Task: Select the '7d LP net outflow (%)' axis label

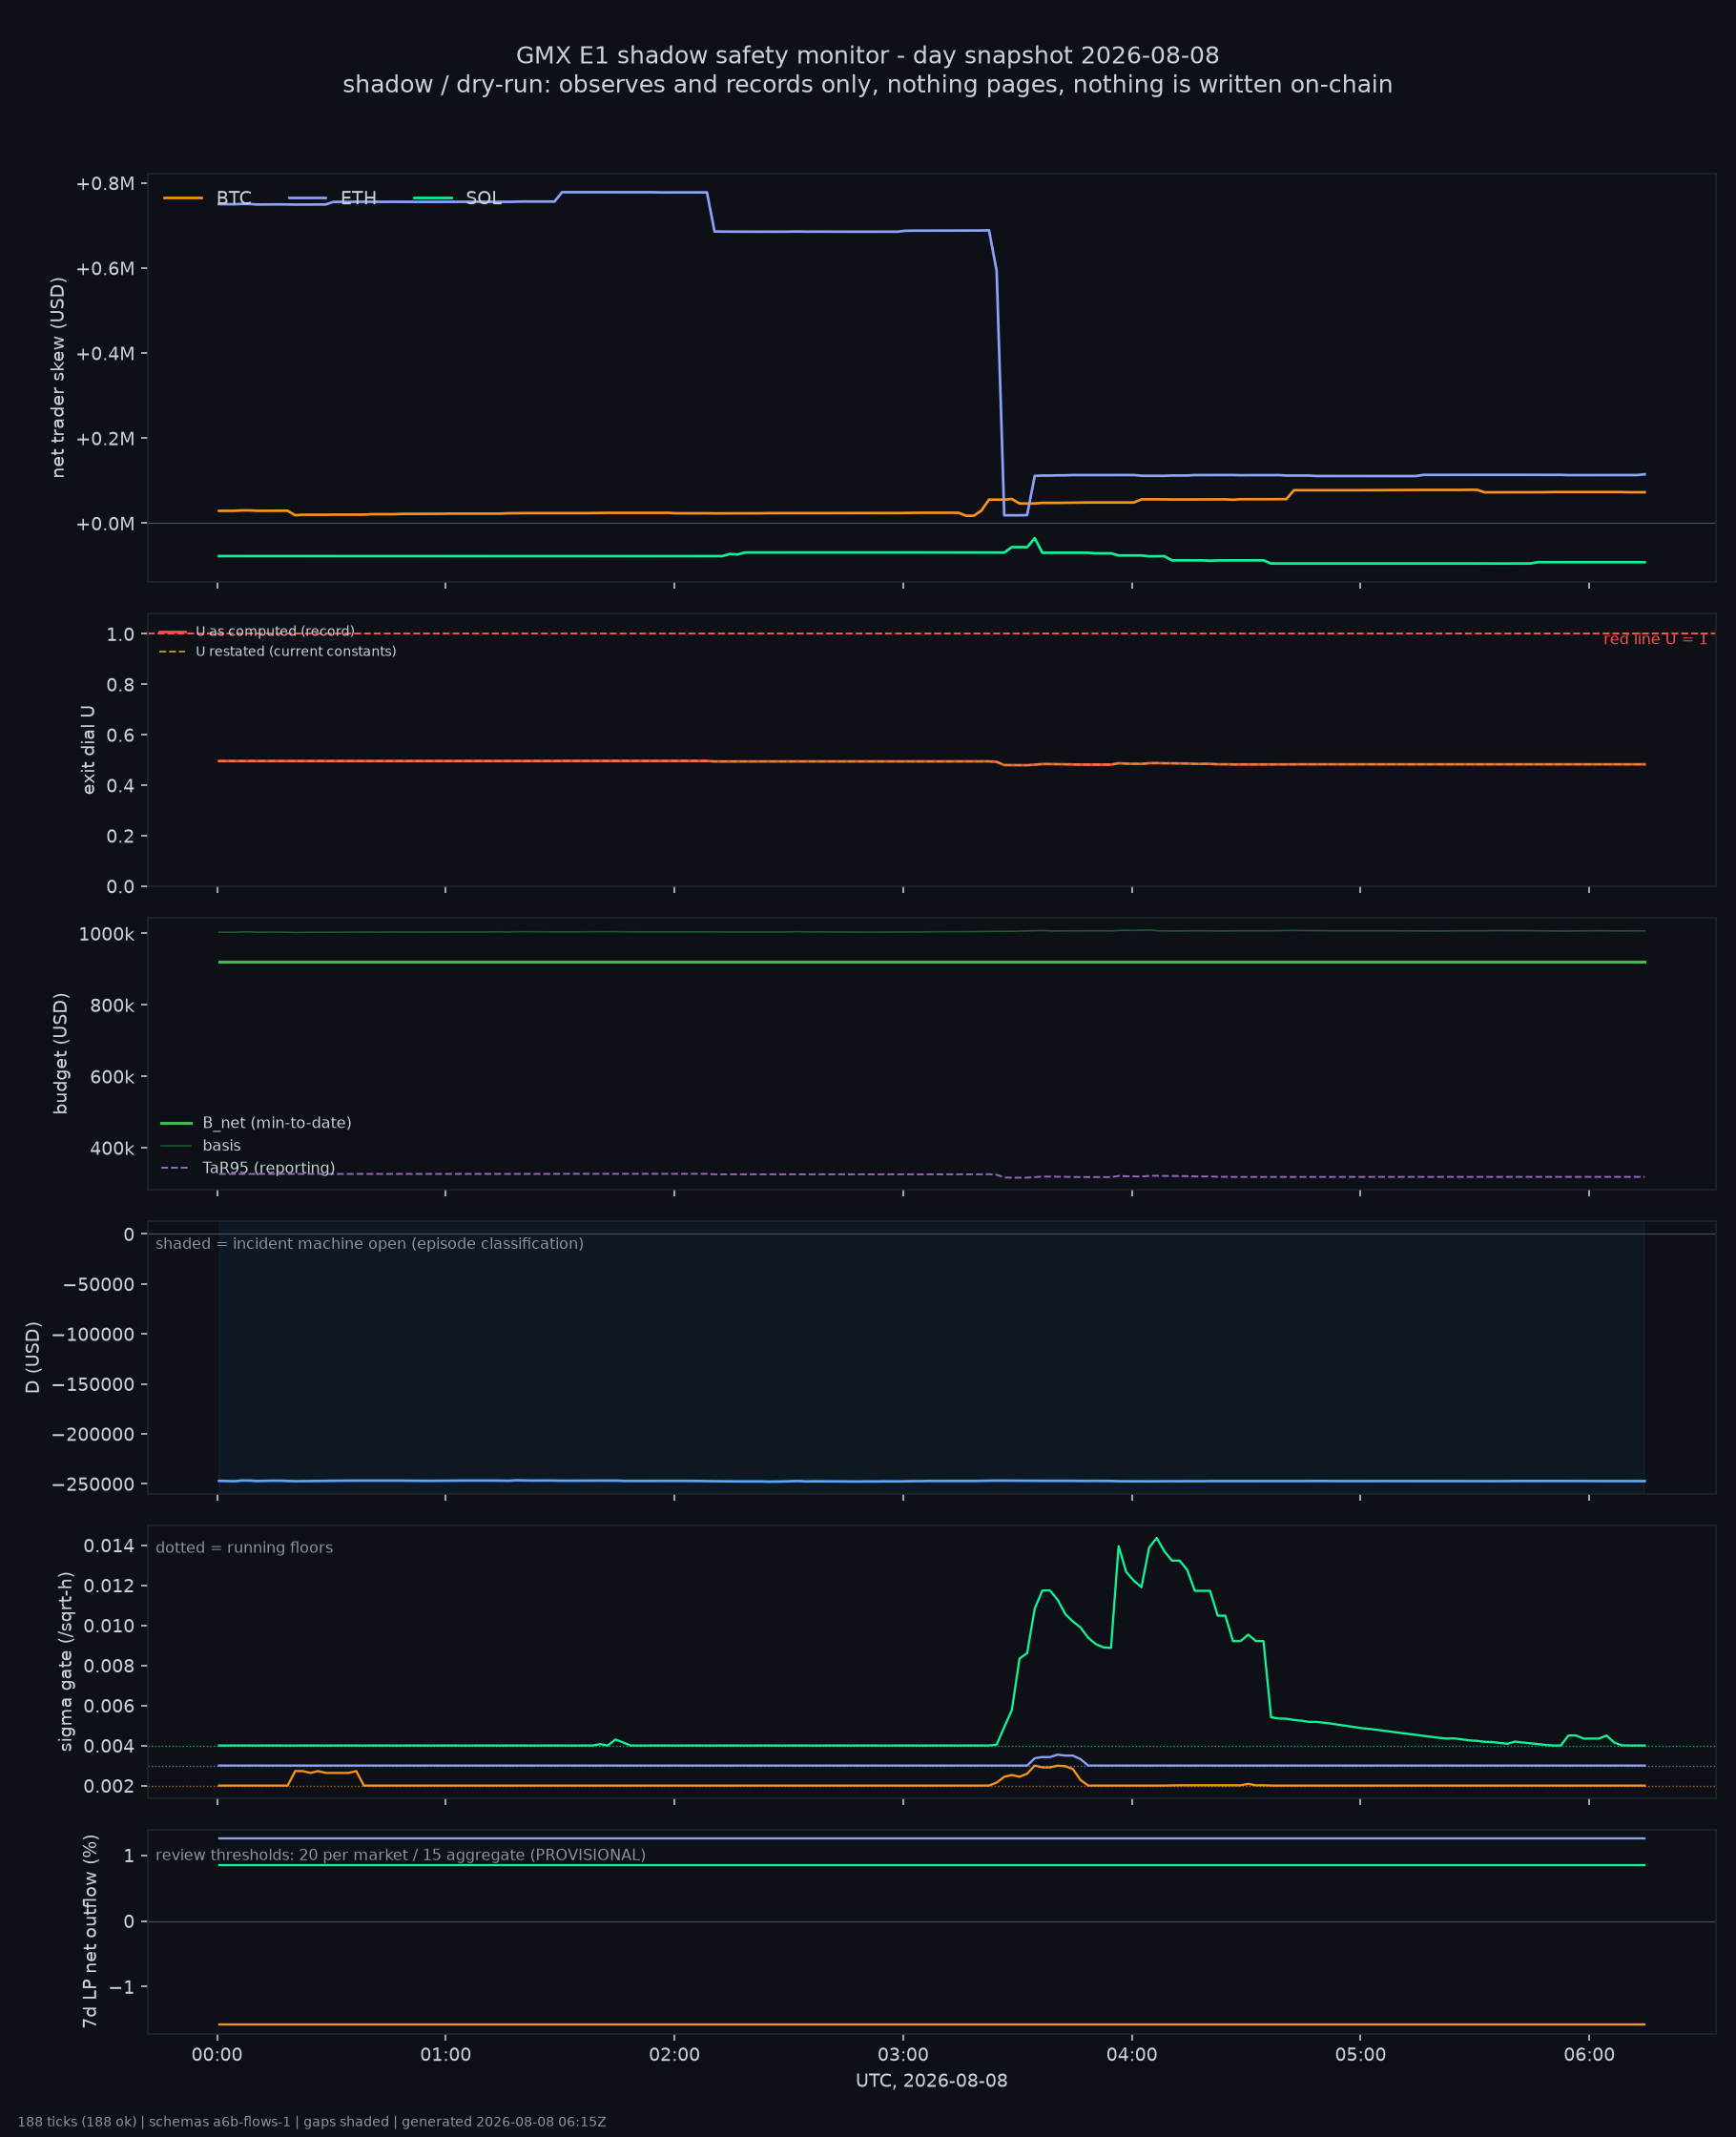Action: click(x=90, y=1931)
